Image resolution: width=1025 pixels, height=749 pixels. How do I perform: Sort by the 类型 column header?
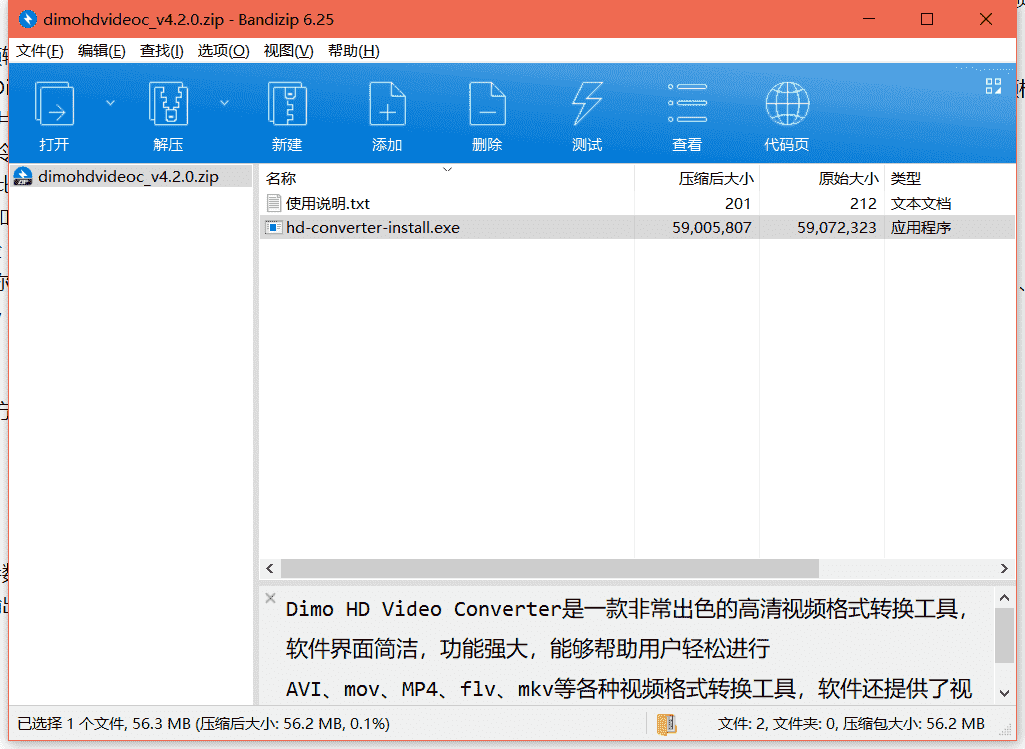[950, 178]
